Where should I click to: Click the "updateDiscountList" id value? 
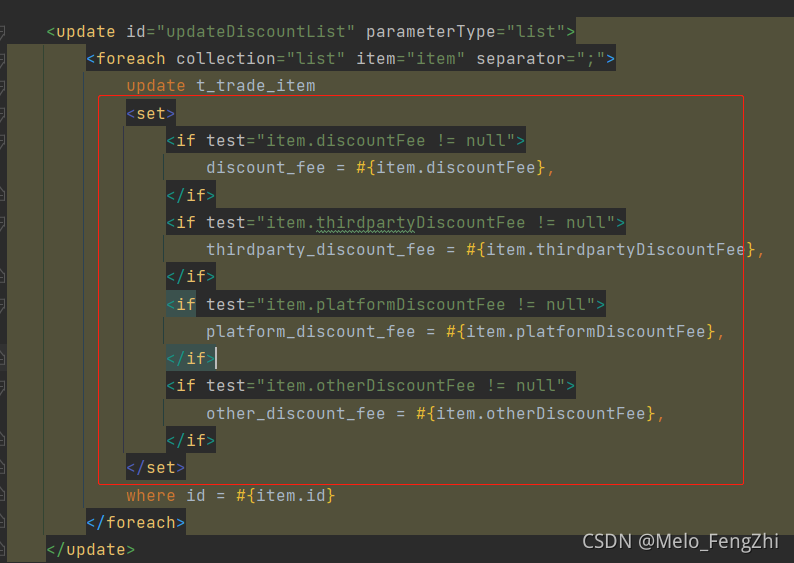click(x=255, y=31)
